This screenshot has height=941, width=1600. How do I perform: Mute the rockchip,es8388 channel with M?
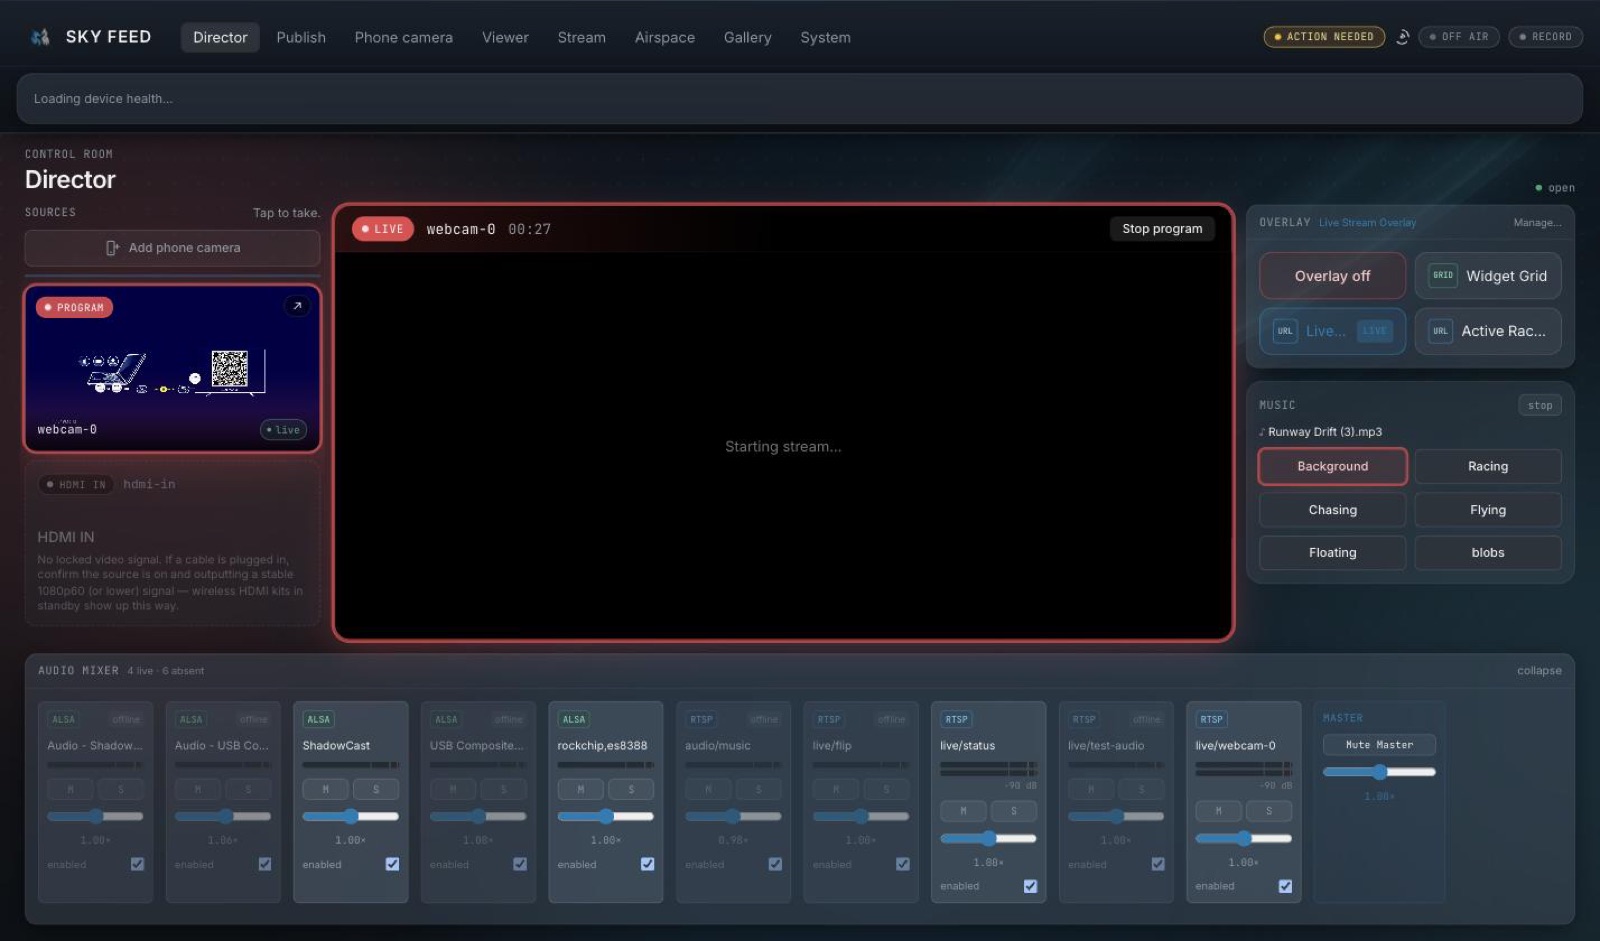click(580, 789)
